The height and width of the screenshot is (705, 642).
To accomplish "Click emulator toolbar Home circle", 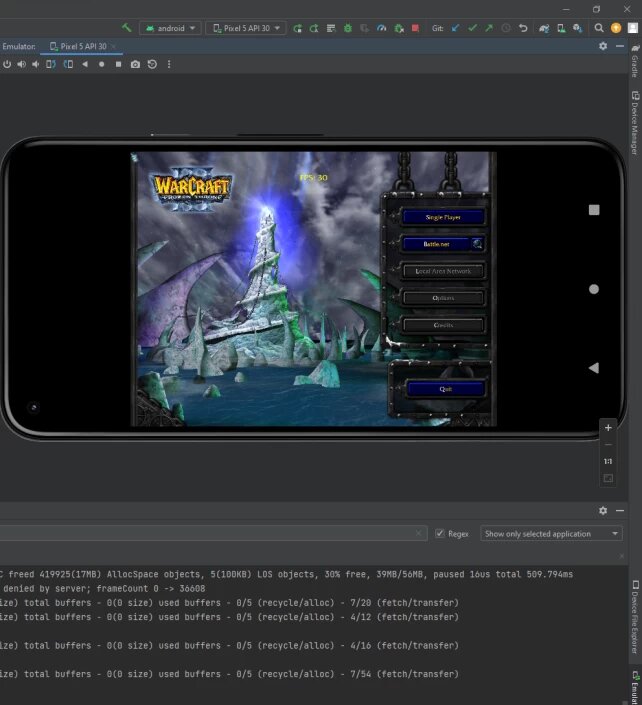I will pos(102,64).
